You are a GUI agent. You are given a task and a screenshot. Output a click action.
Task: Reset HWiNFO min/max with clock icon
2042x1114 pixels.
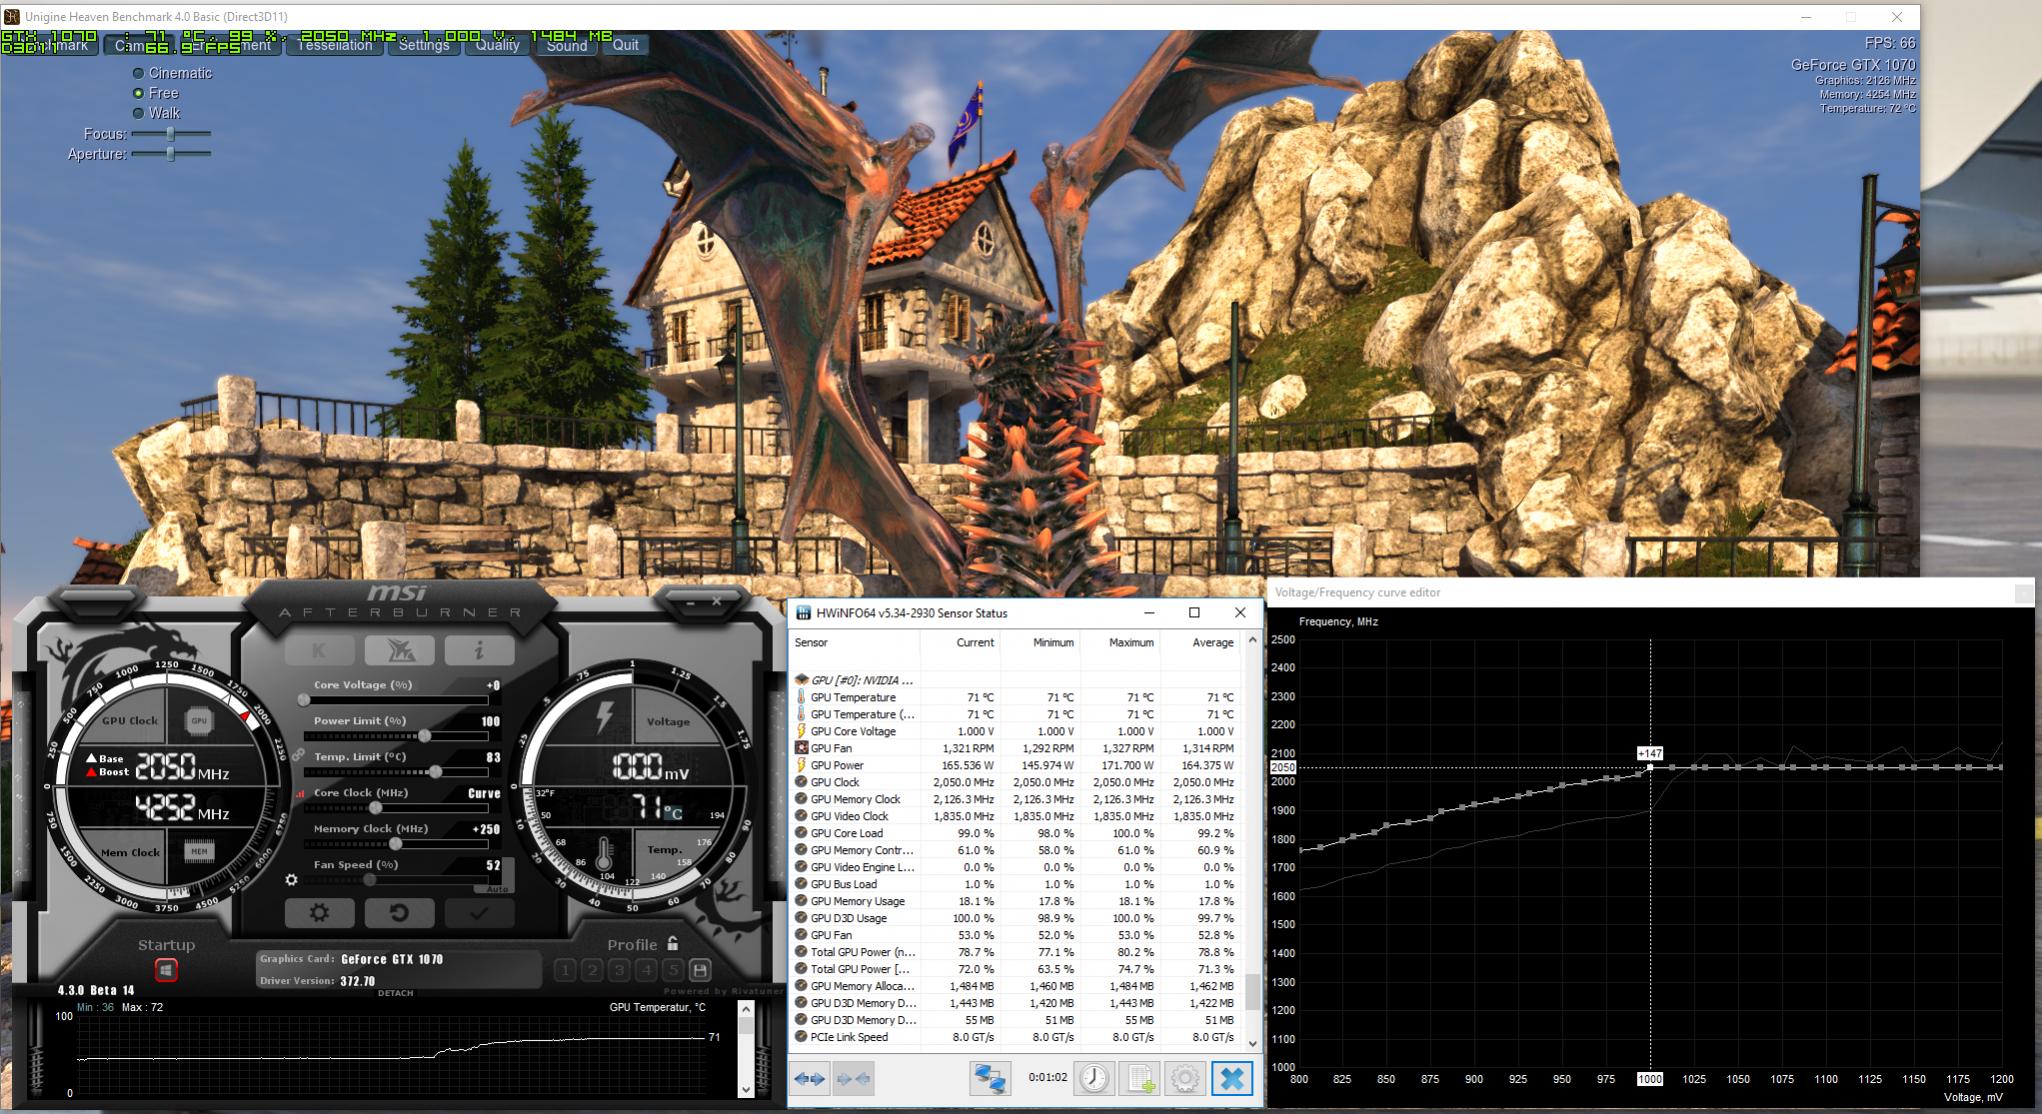point(1094,1078)
